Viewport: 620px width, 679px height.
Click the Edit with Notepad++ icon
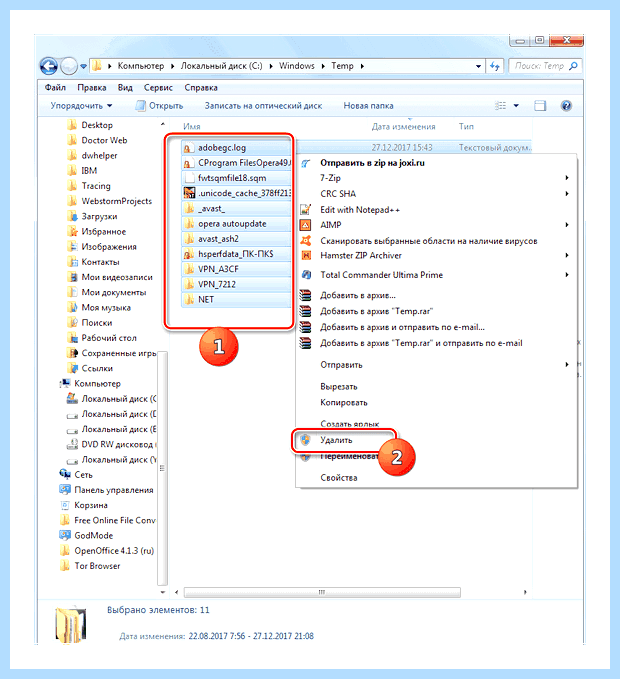tap(306, 210)
